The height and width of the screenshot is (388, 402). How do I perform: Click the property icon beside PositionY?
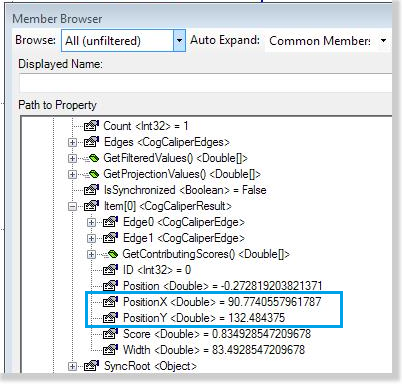click(110, 318)
